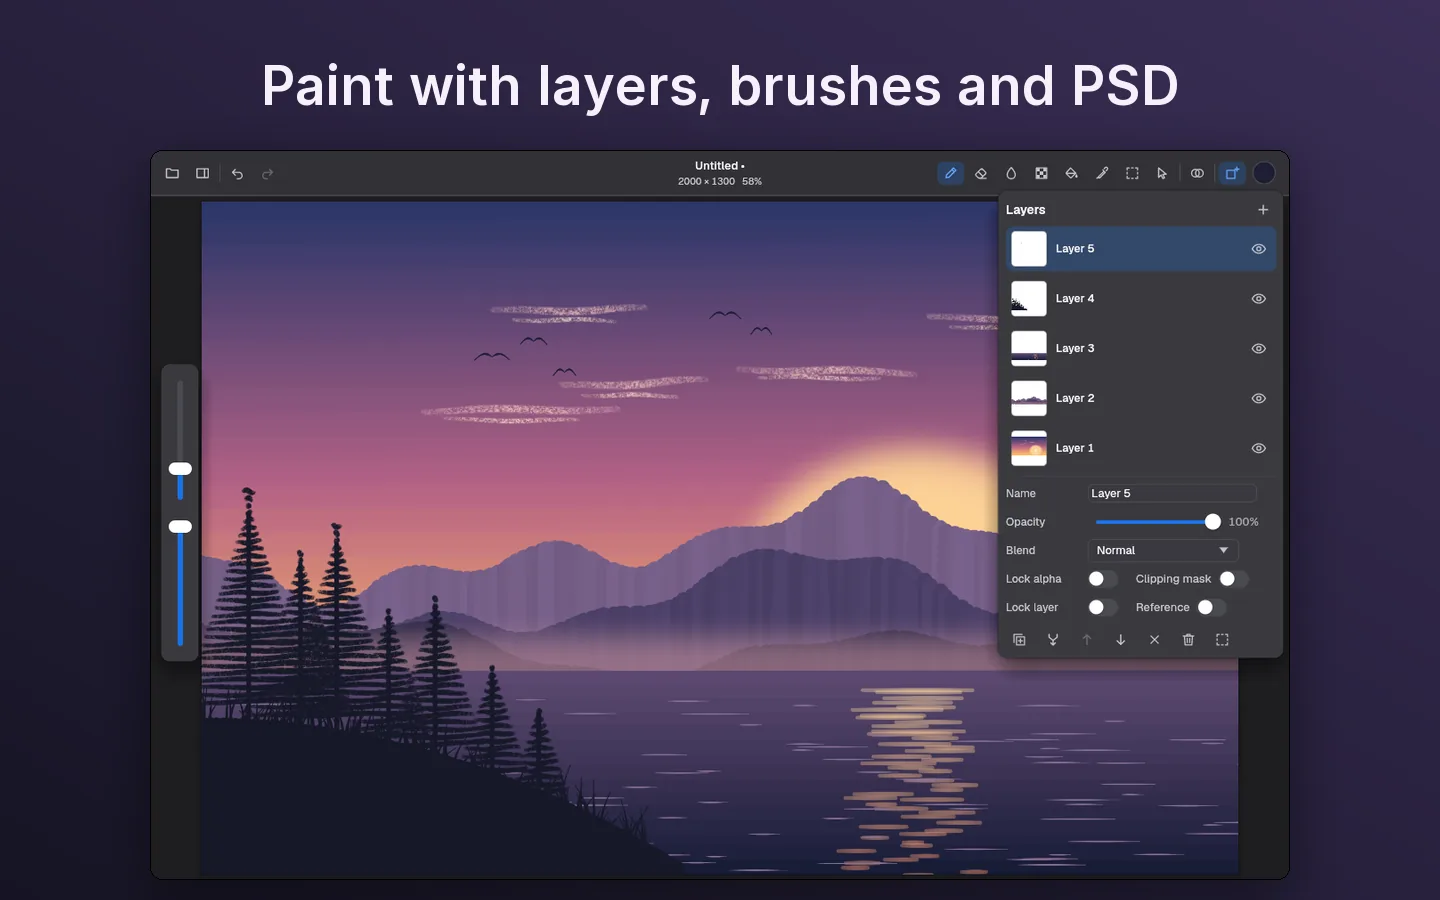1440x900 pixels.
Task: Choose the rectangular Selection tool in toolbar
Action: [x=1132, y=173]
